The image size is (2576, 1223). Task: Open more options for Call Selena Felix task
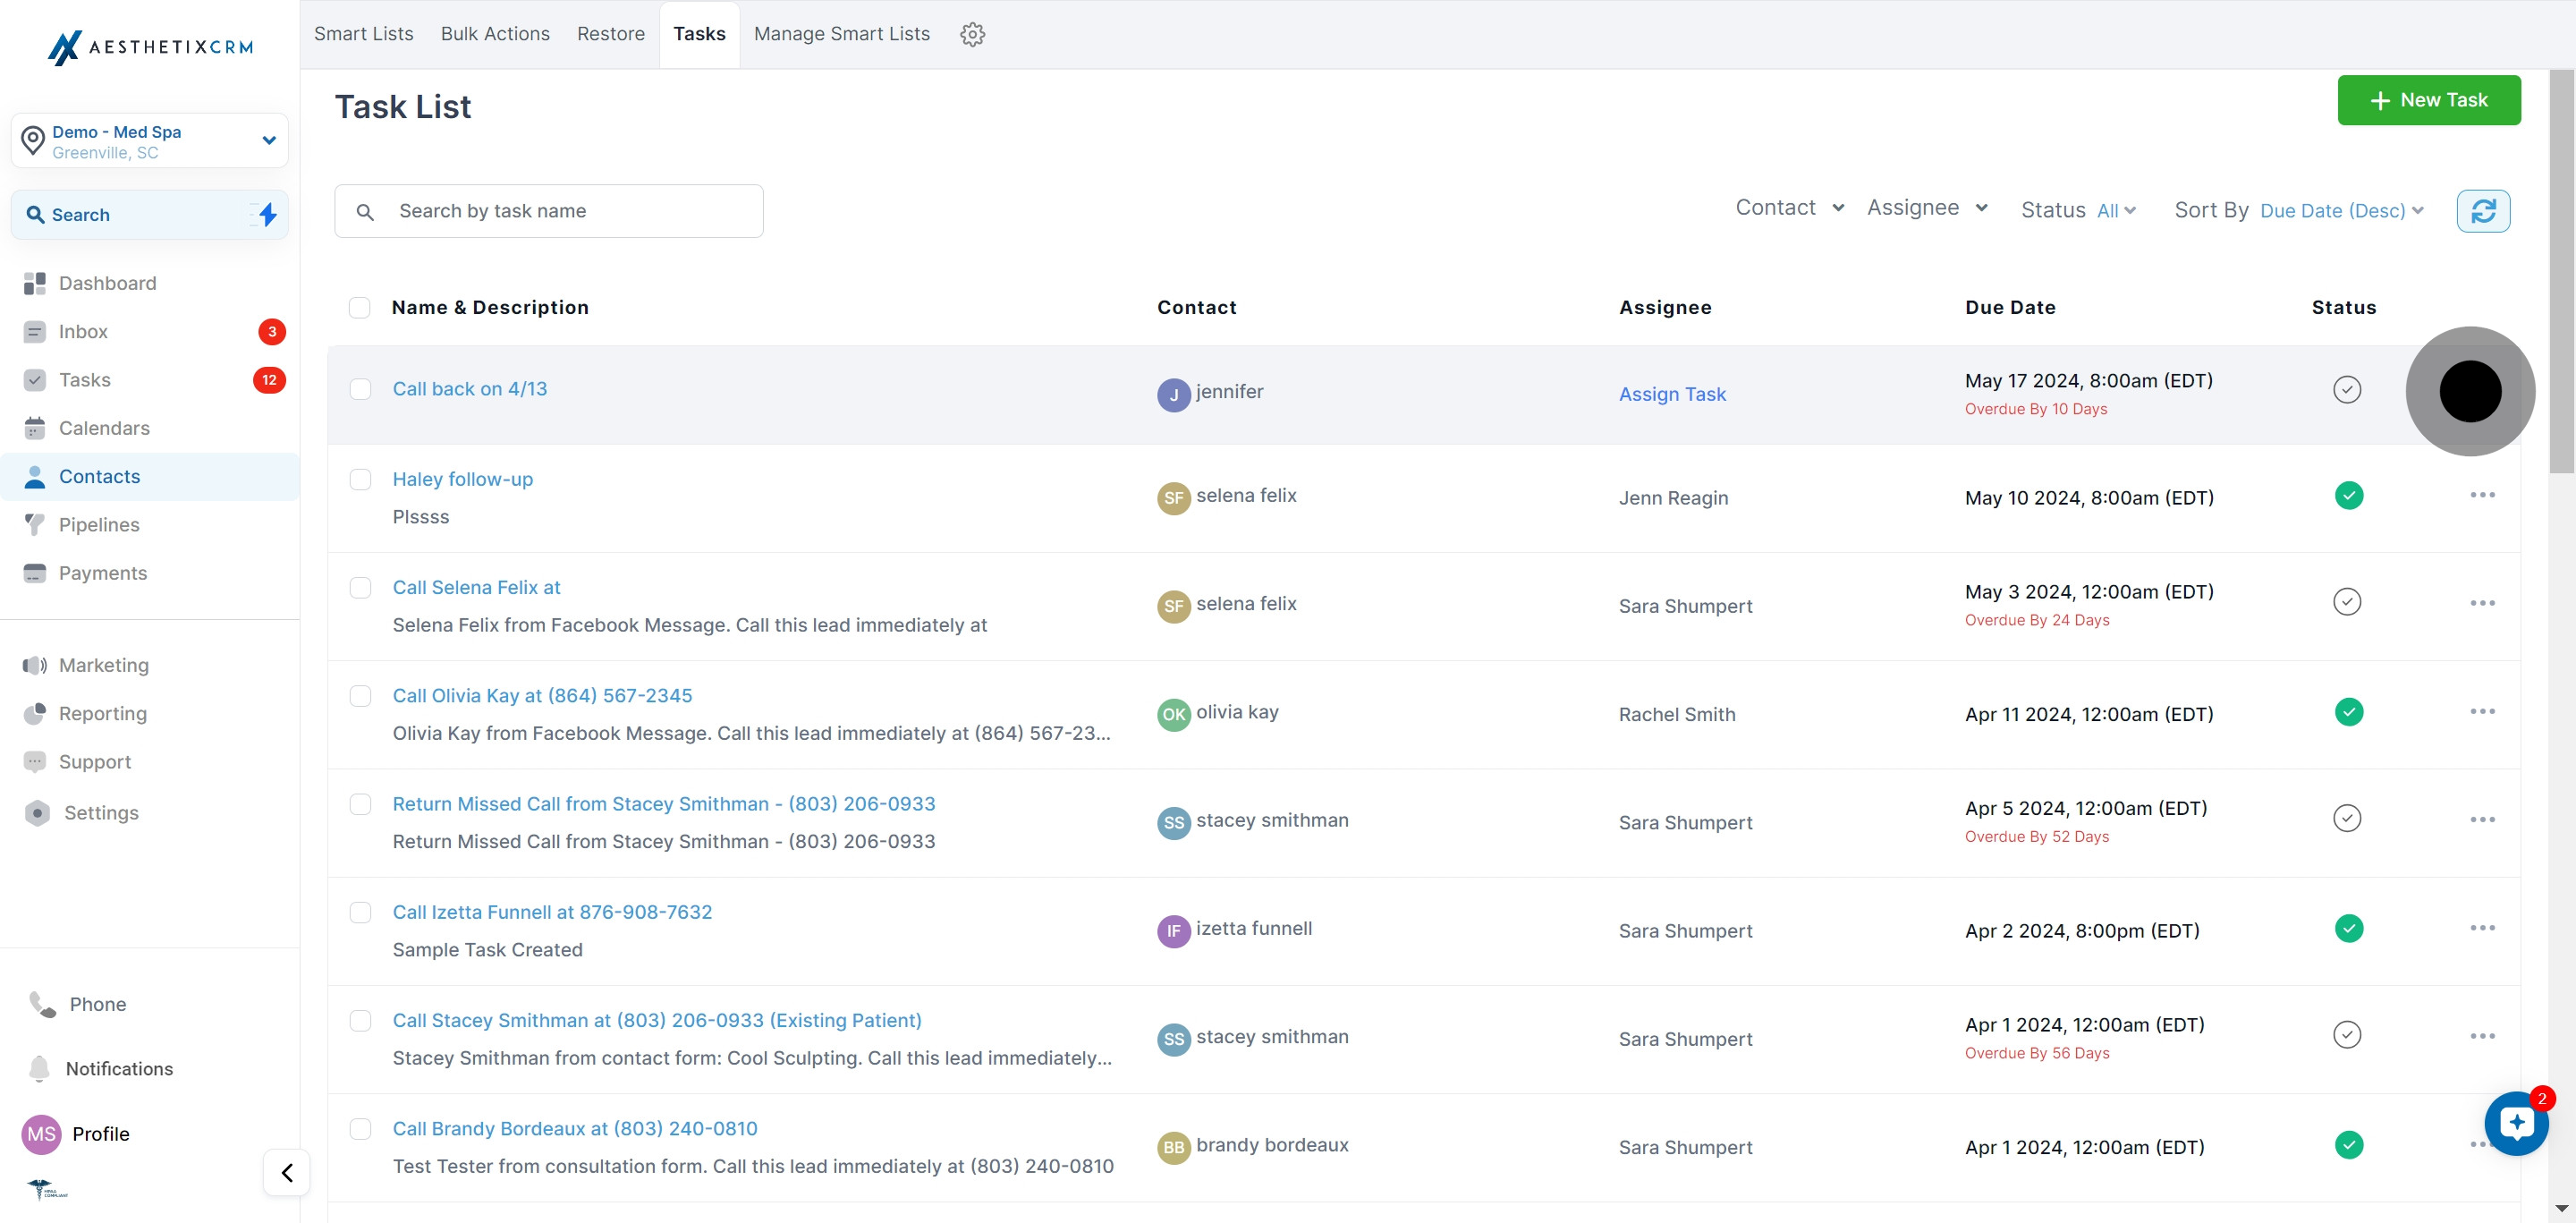(x=2482, y=603)
